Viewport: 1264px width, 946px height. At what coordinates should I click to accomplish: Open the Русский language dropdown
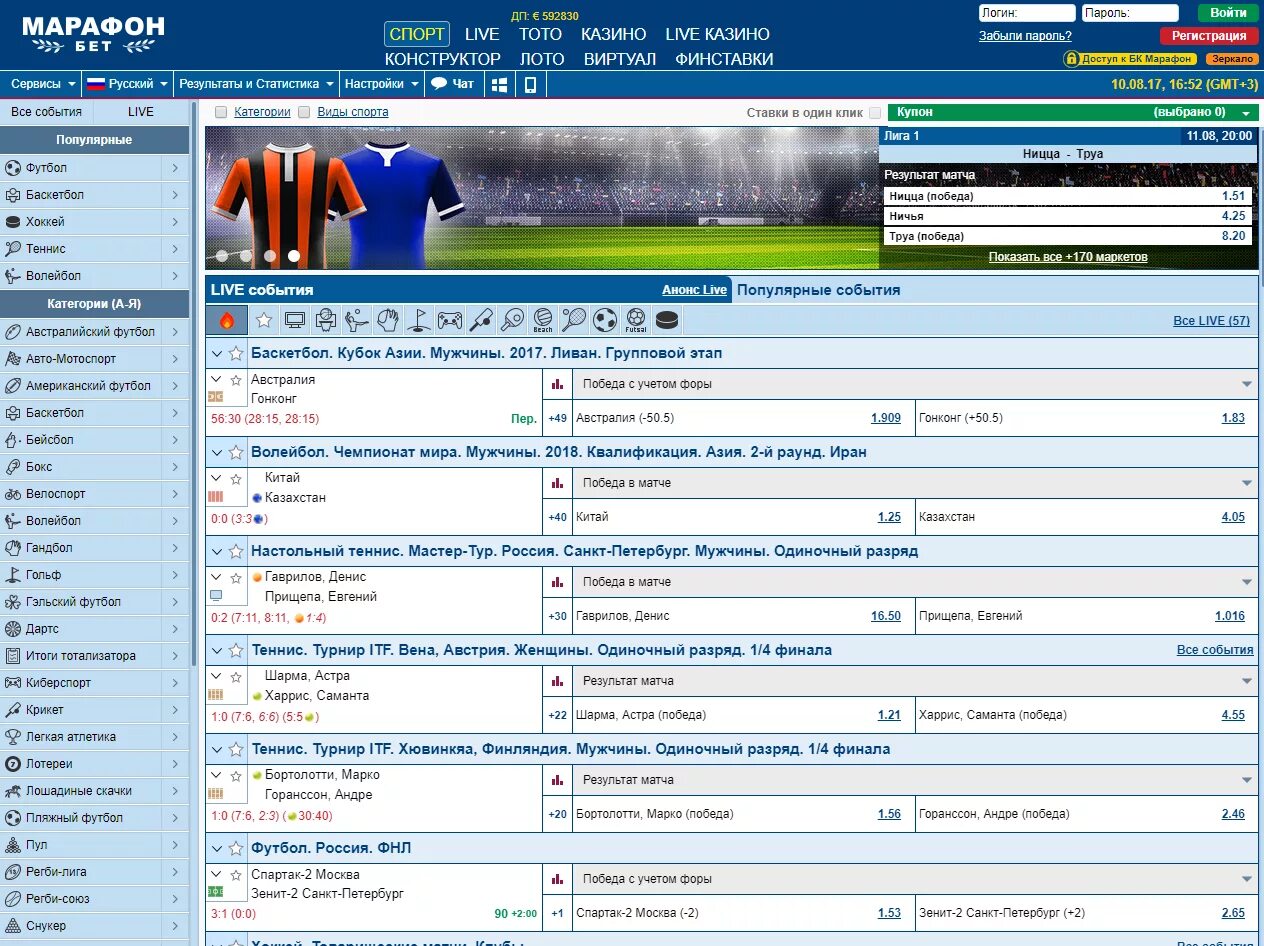click(126, 84)
